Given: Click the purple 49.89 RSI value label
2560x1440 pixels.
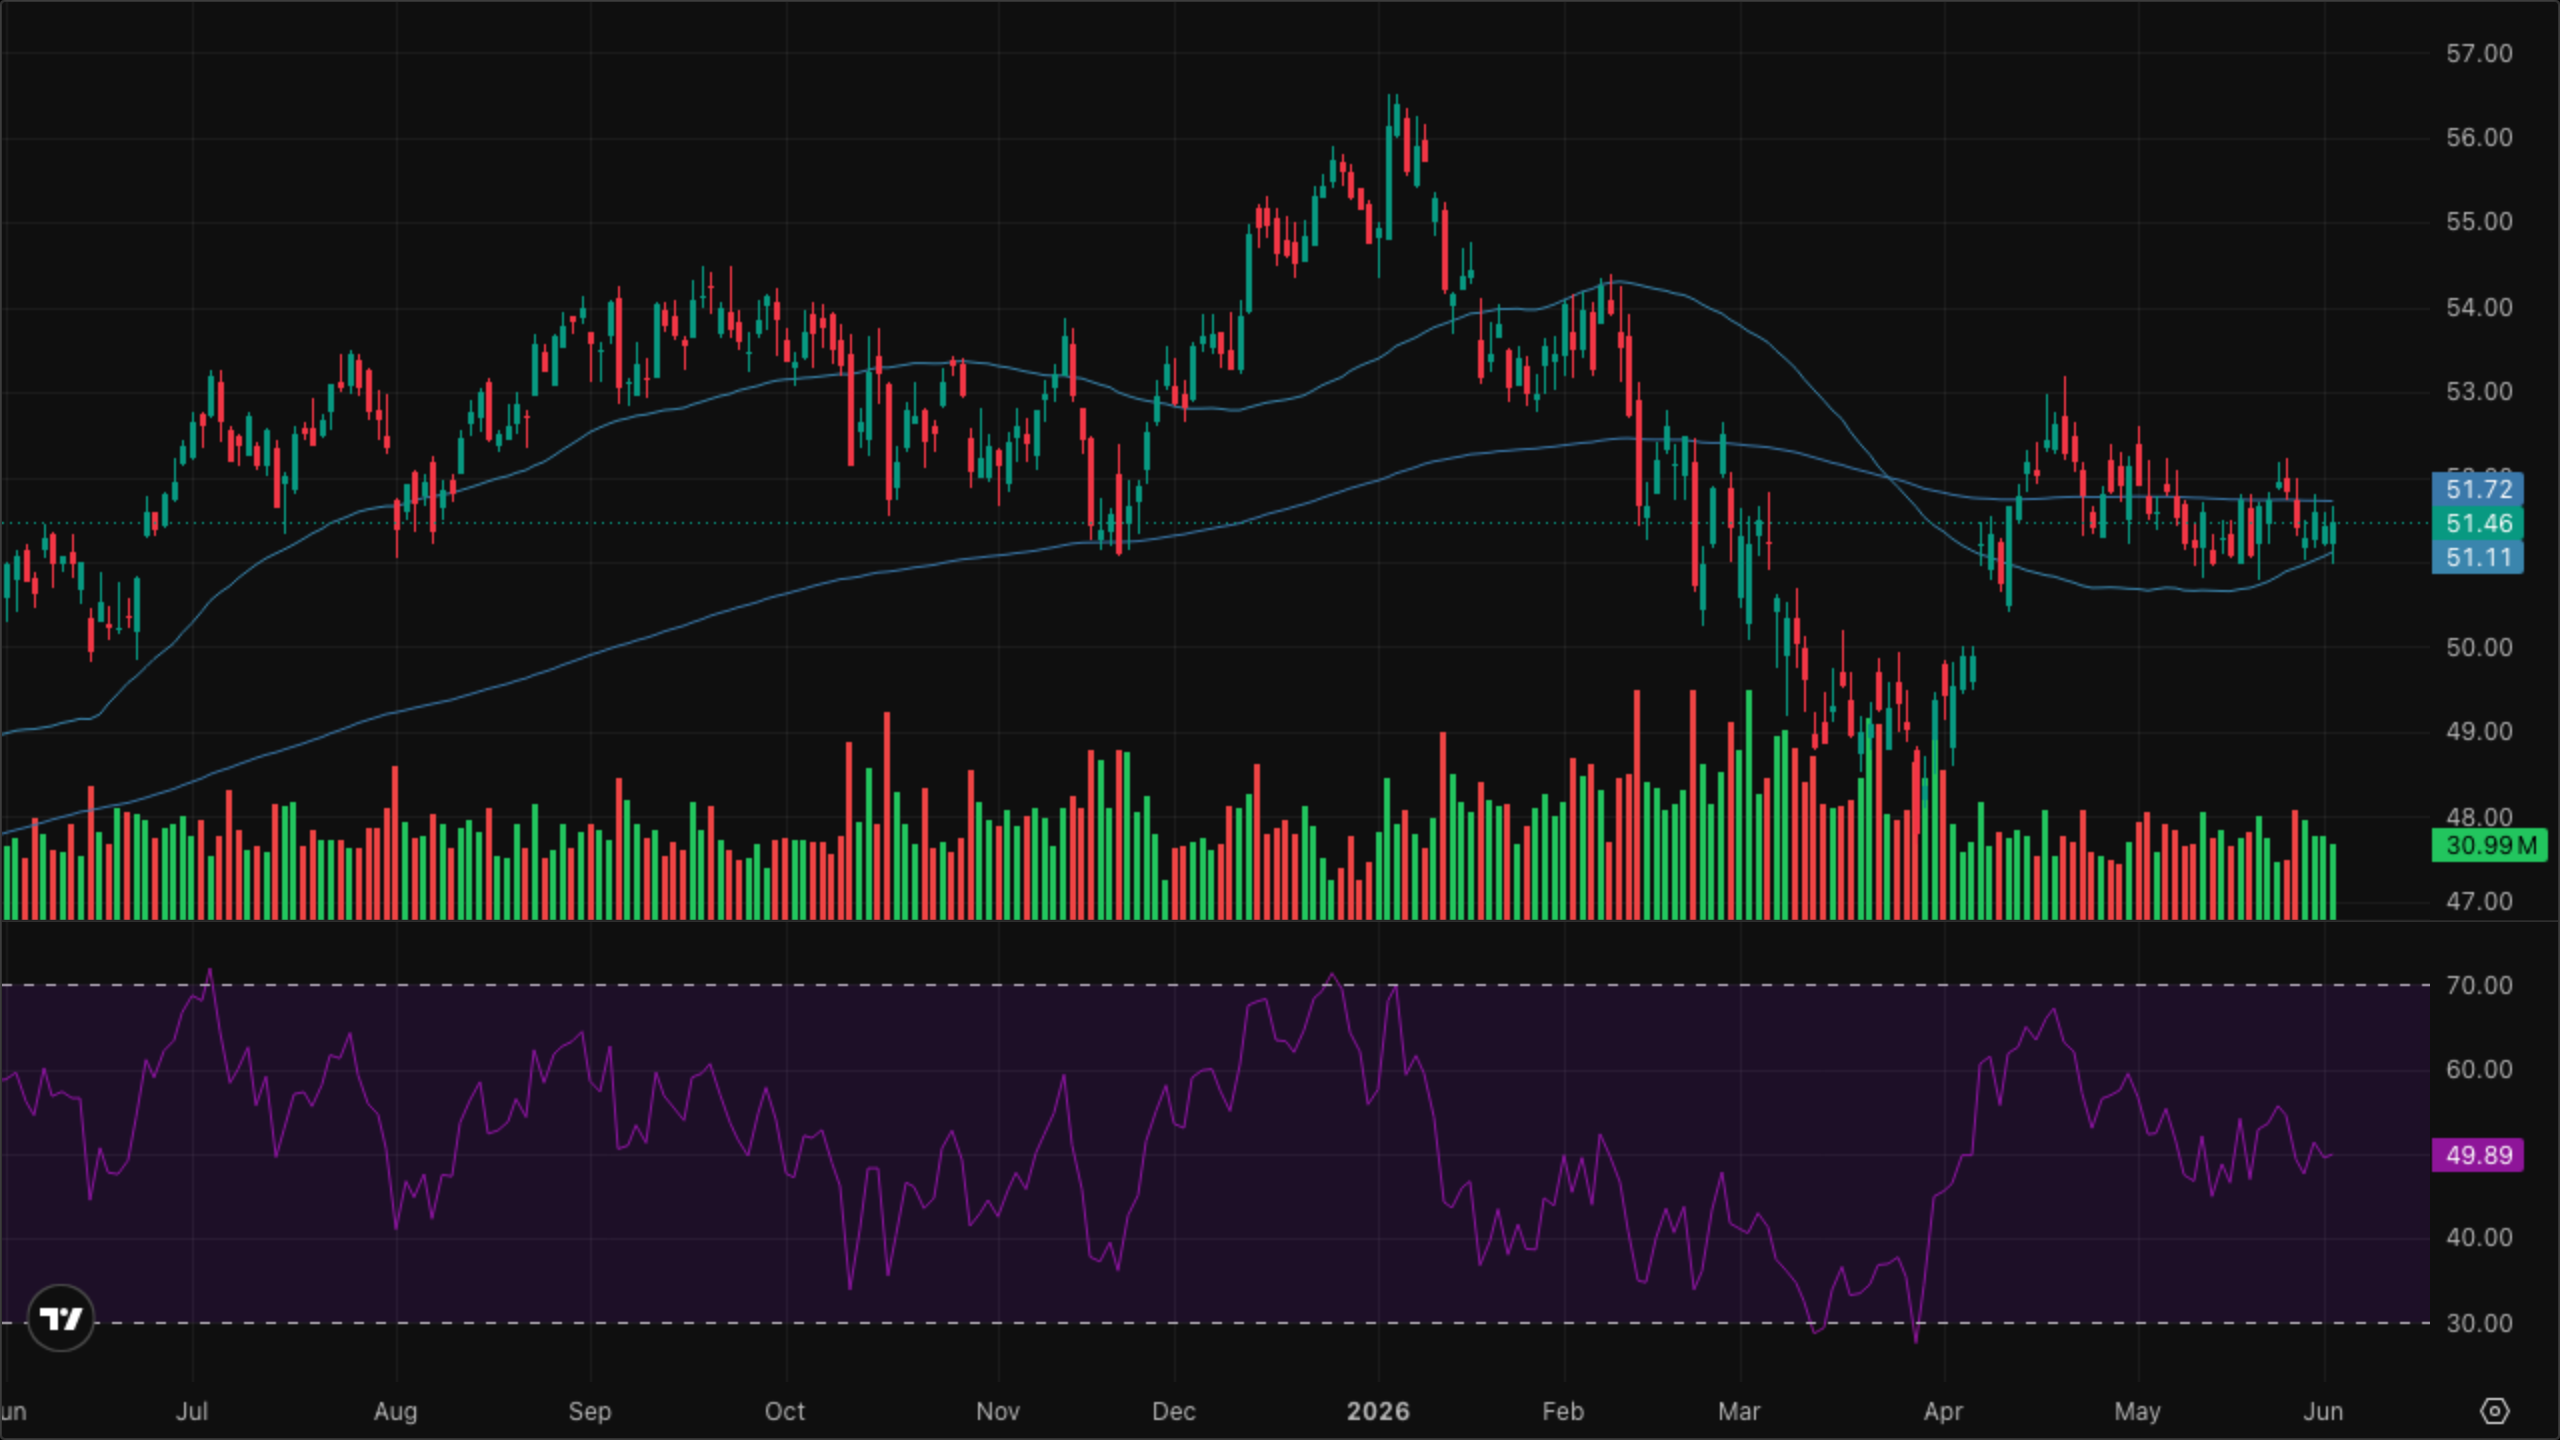Looking at the screenshot, I should (2478, 1155).
